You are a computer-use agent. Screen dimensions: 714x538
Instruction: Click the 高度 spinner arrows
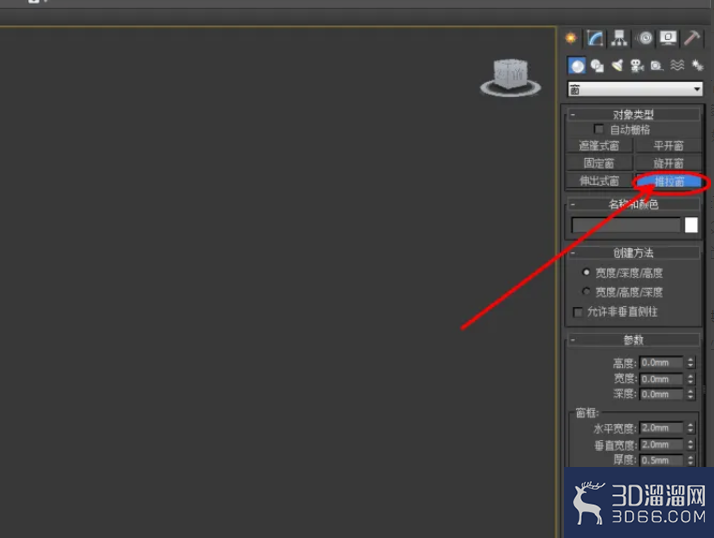(690, 363)
